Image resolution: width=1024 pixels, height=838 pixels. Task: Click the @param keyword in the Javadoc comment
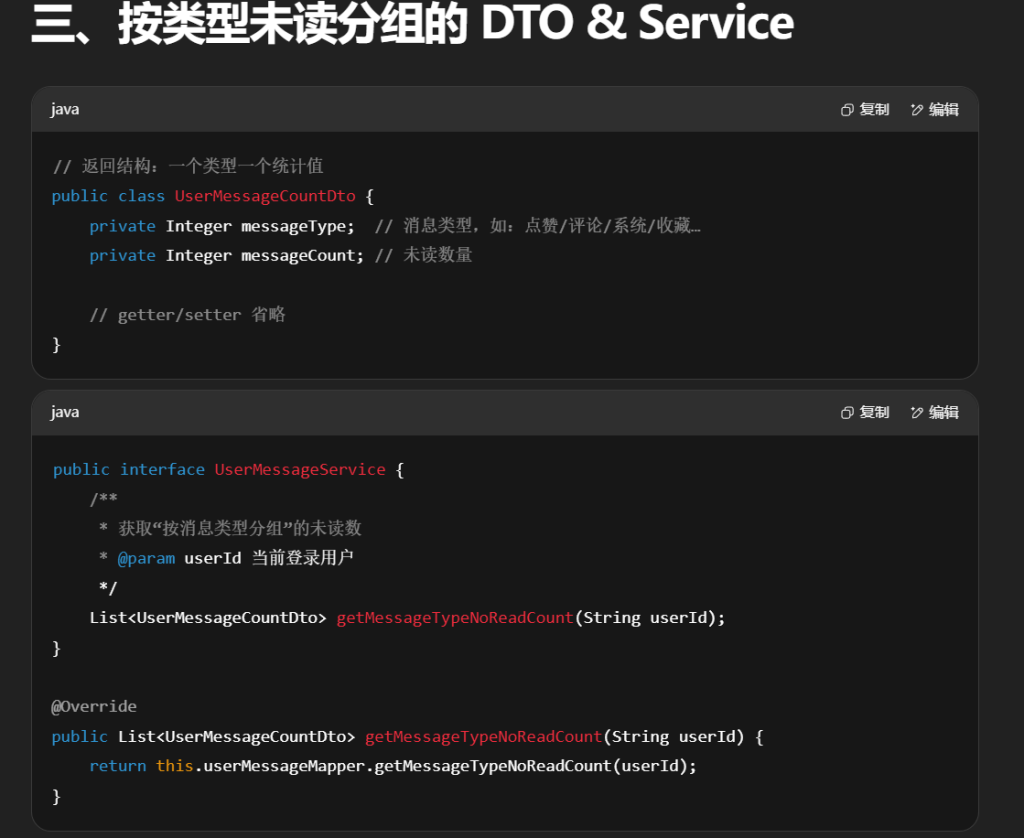(x=147, y=558)
